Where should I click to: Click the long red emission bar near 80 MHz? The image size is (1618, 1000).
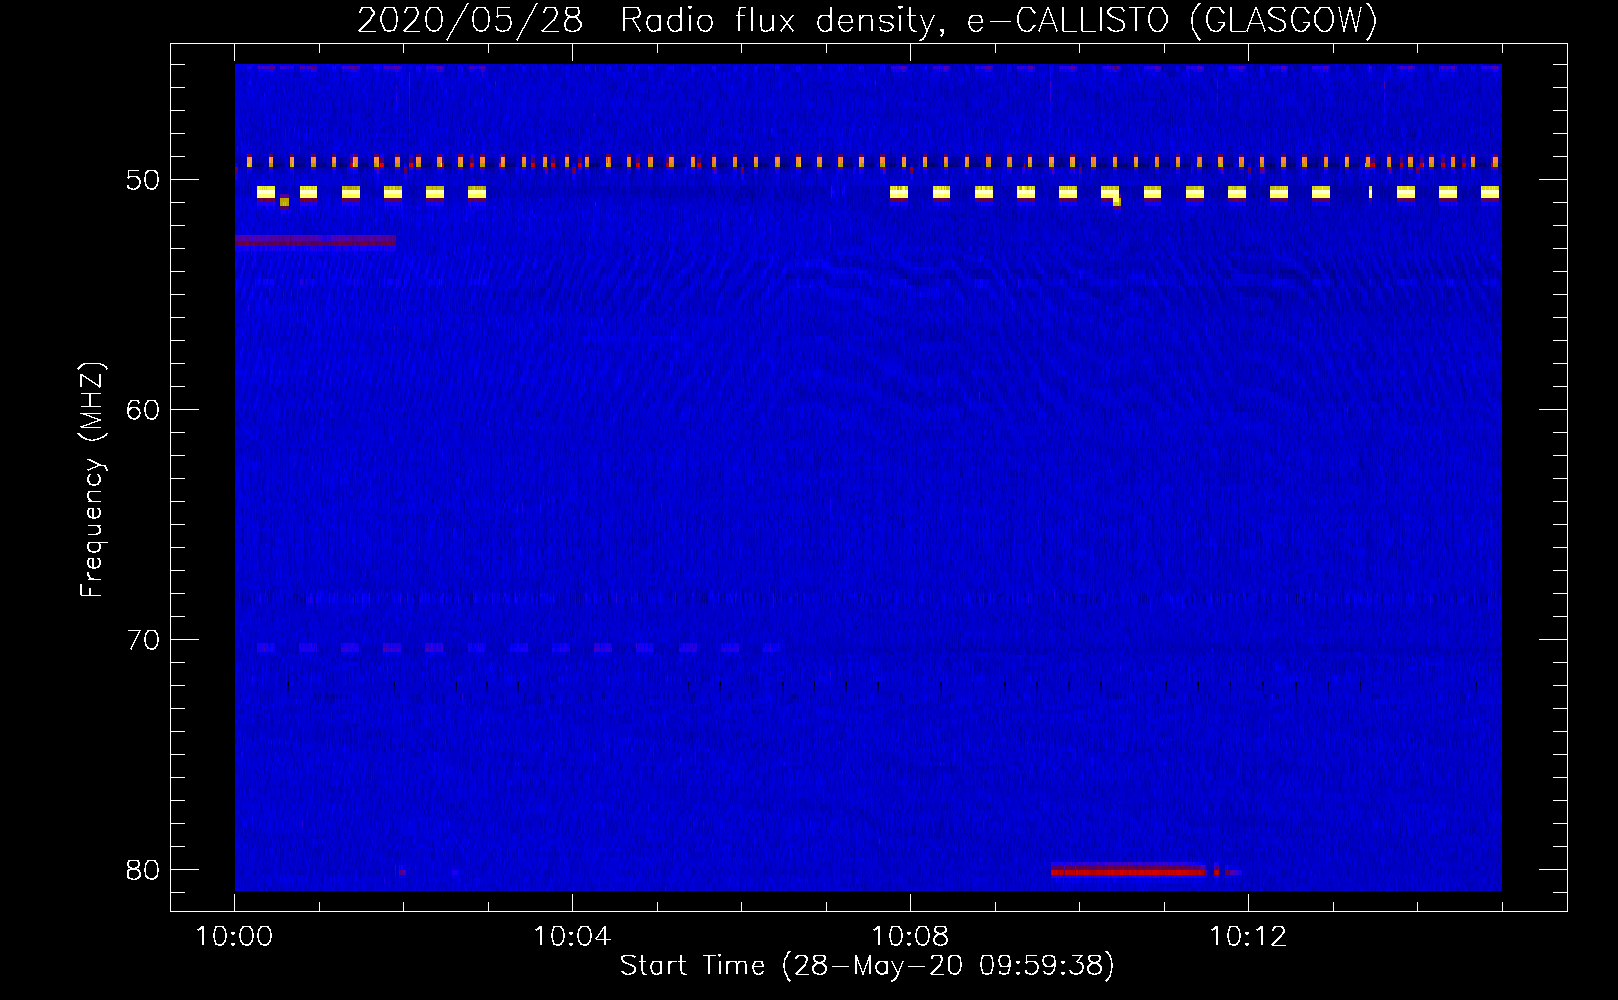coord(1128,871)
